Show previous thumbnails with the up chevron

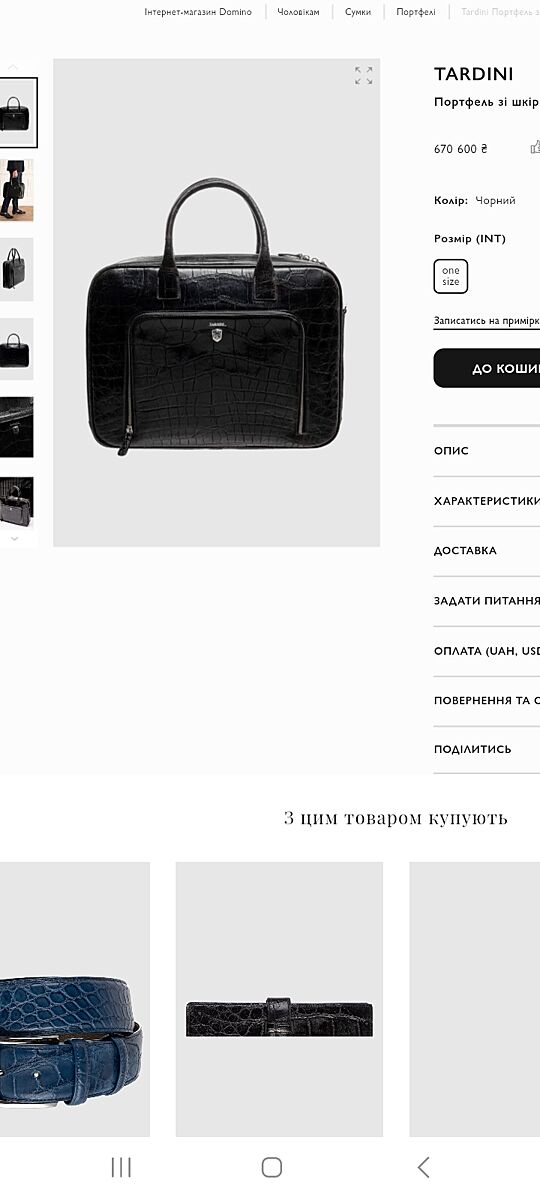click(x=13, y=67)
